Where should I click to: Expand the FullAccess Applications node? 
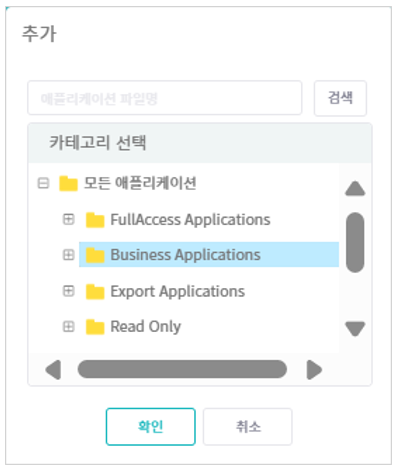click(x=69, y=219)
